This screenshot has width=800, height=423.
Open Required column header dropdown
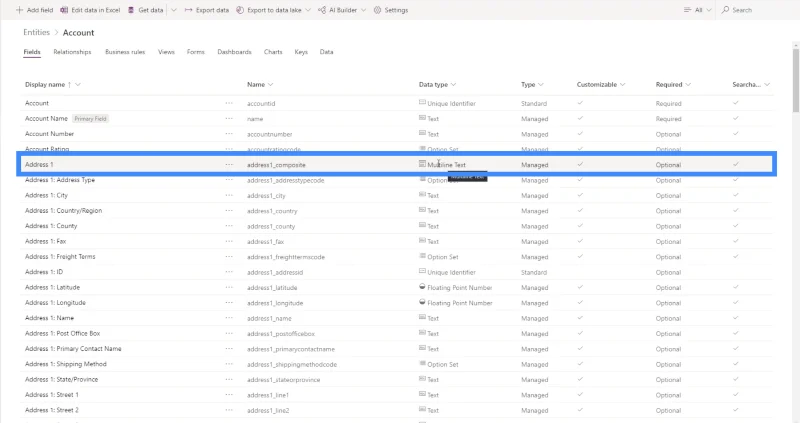pyautogui.click(x=688, y=85)
